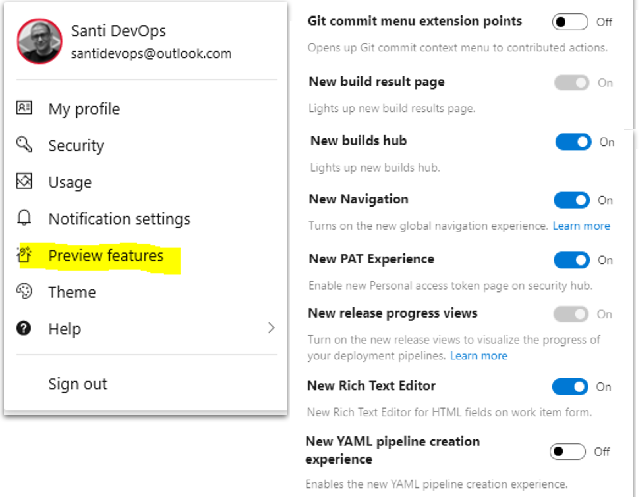
Task: Open Learn more link for release progress views
Action: [x=478, y=355]
